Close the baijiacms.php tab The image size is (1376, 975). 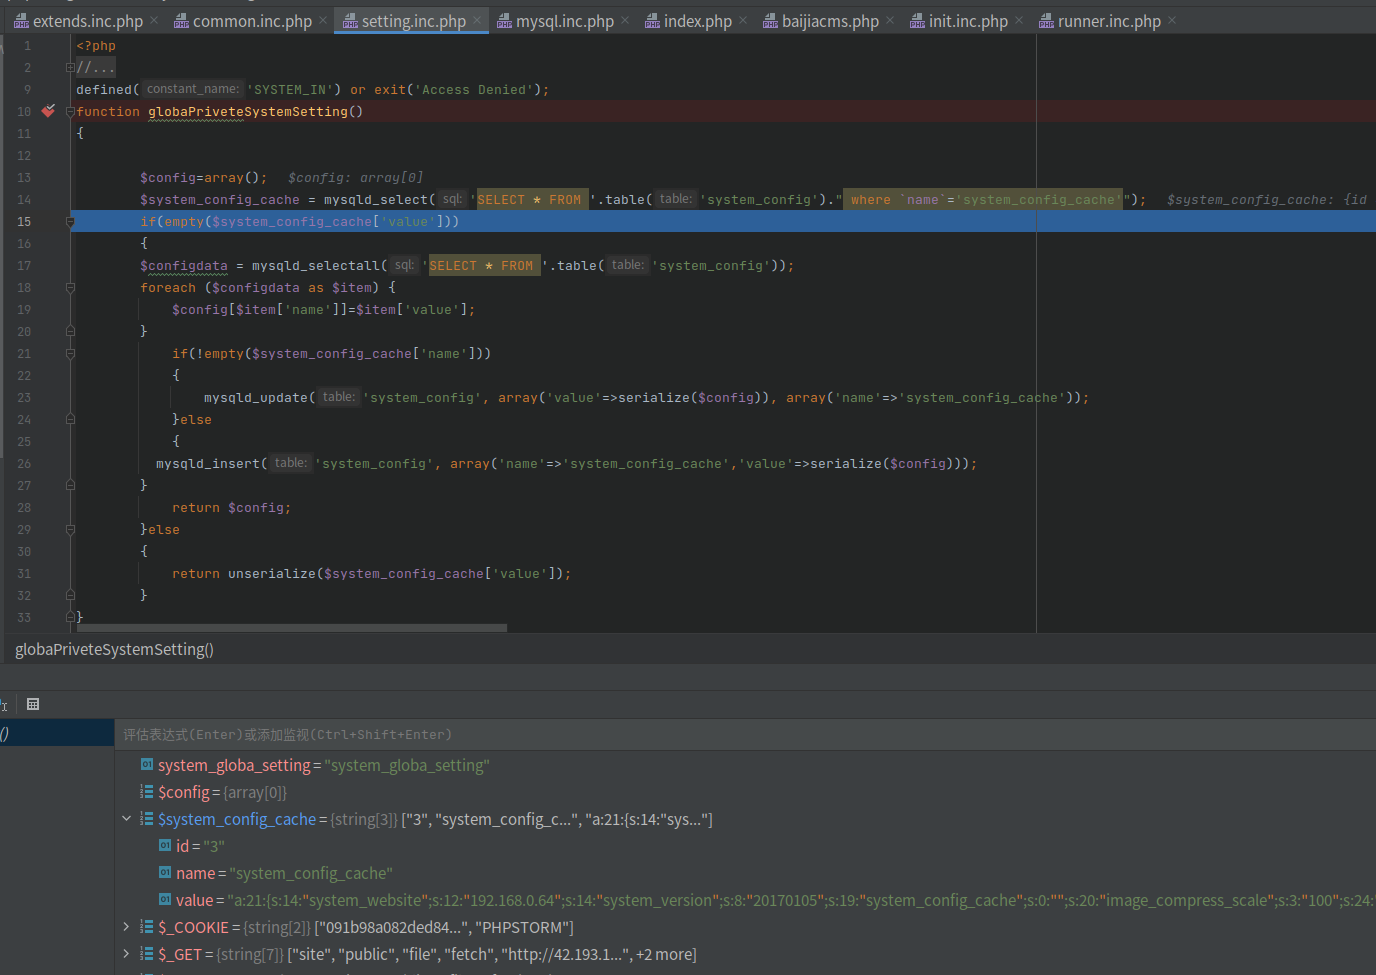point(890,21)
